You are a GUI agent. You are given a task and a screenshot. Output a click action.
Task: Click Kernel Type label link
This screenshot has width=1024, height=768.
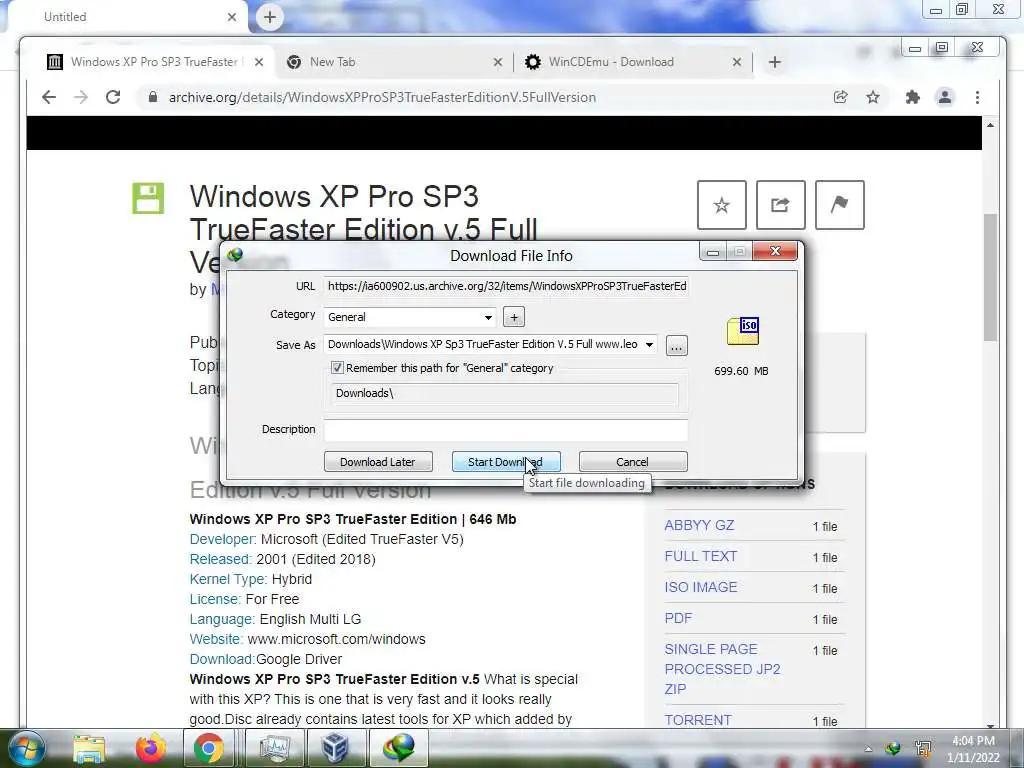pyautogui.click(x=228, y=579)
